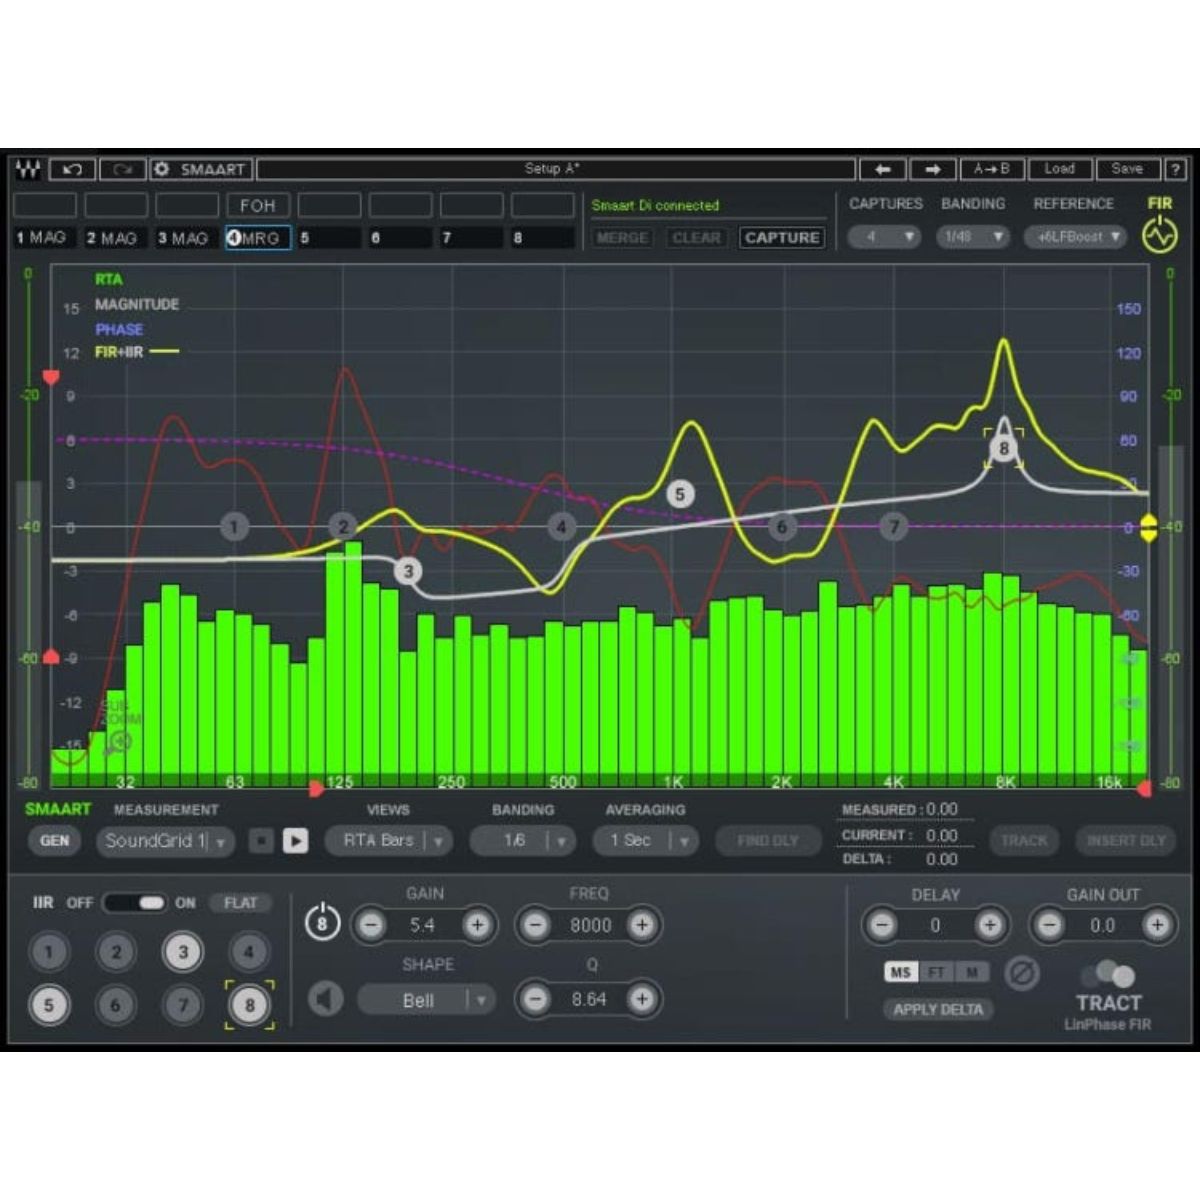Click the APPLY DELTA button
Image resolution: width=1200 pixels, height=1200 pixels.
coord(936,1009)
